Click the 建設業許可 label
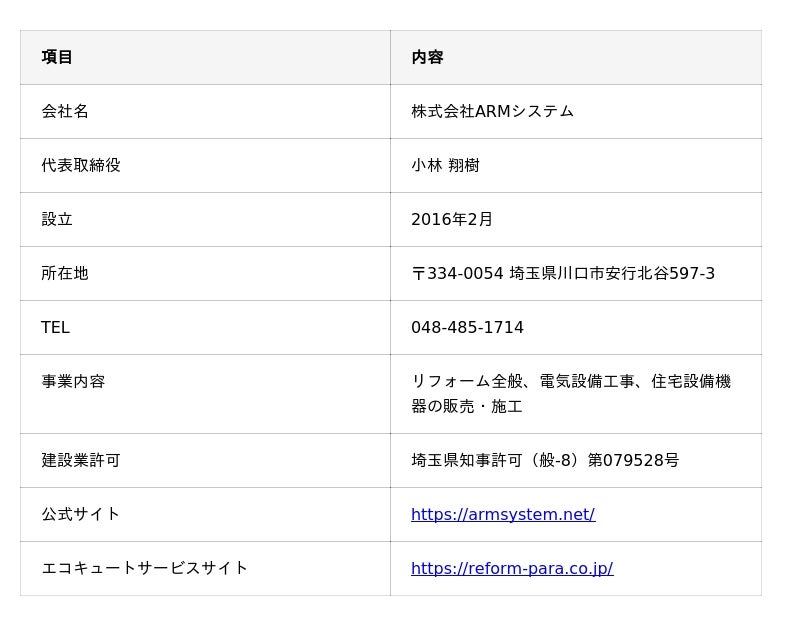This screenshot has width=800, height=626. click(81, 460)
